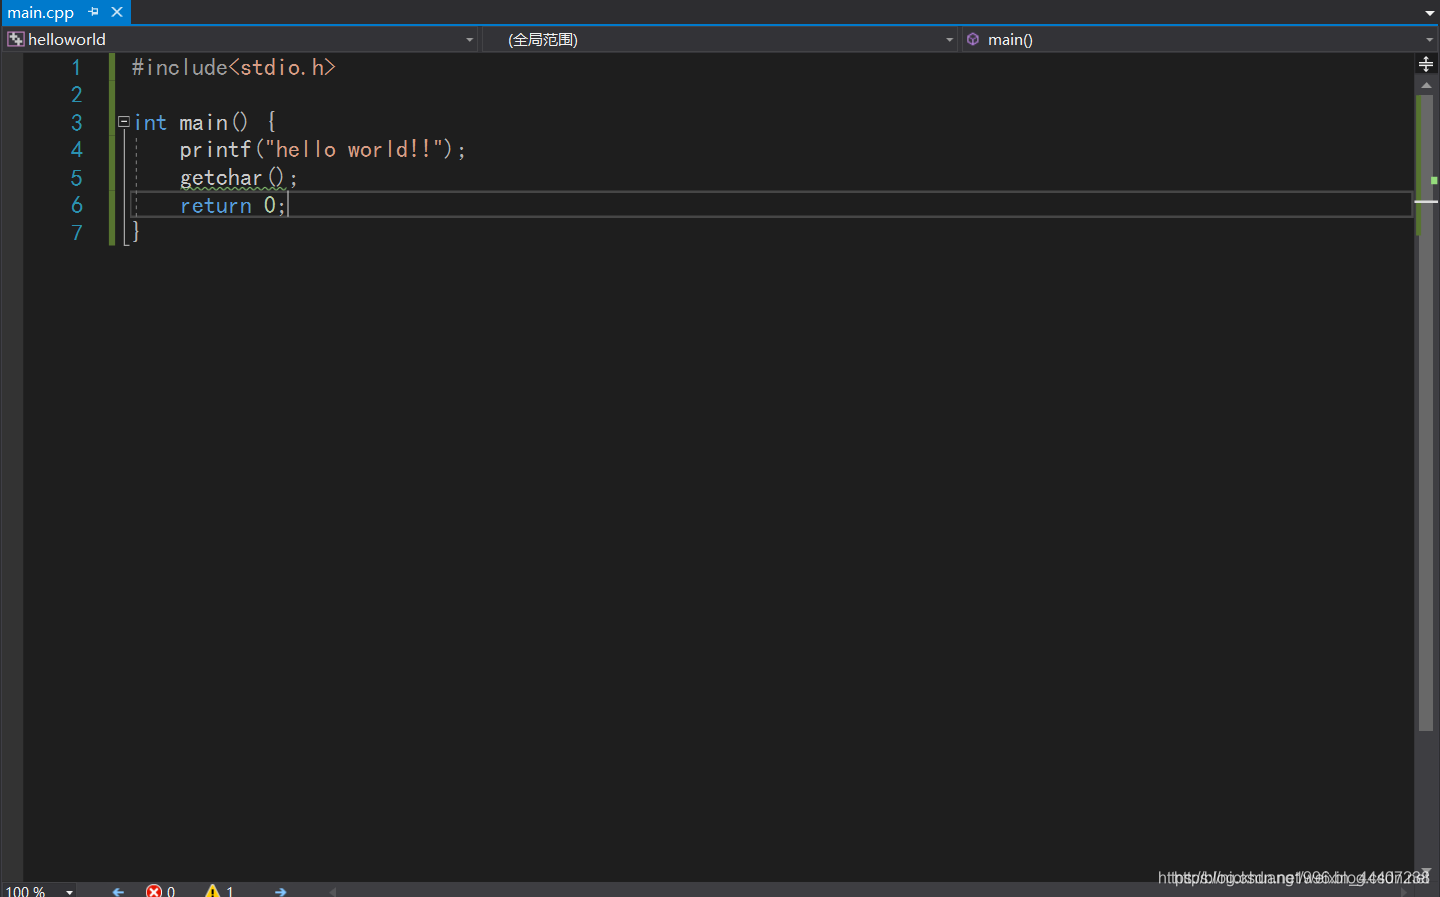Click the warning count indicator

pos(220,891)
